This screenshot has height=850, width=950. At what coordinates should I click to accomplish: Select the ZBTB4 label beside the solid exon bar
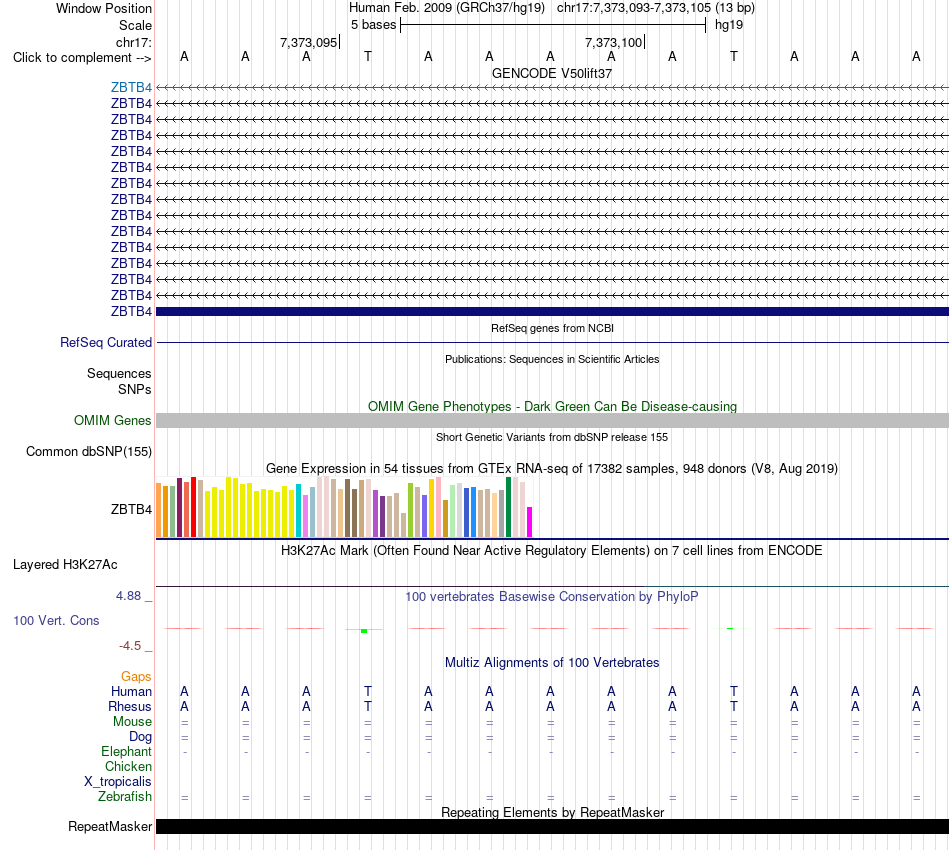click(131, 311)
